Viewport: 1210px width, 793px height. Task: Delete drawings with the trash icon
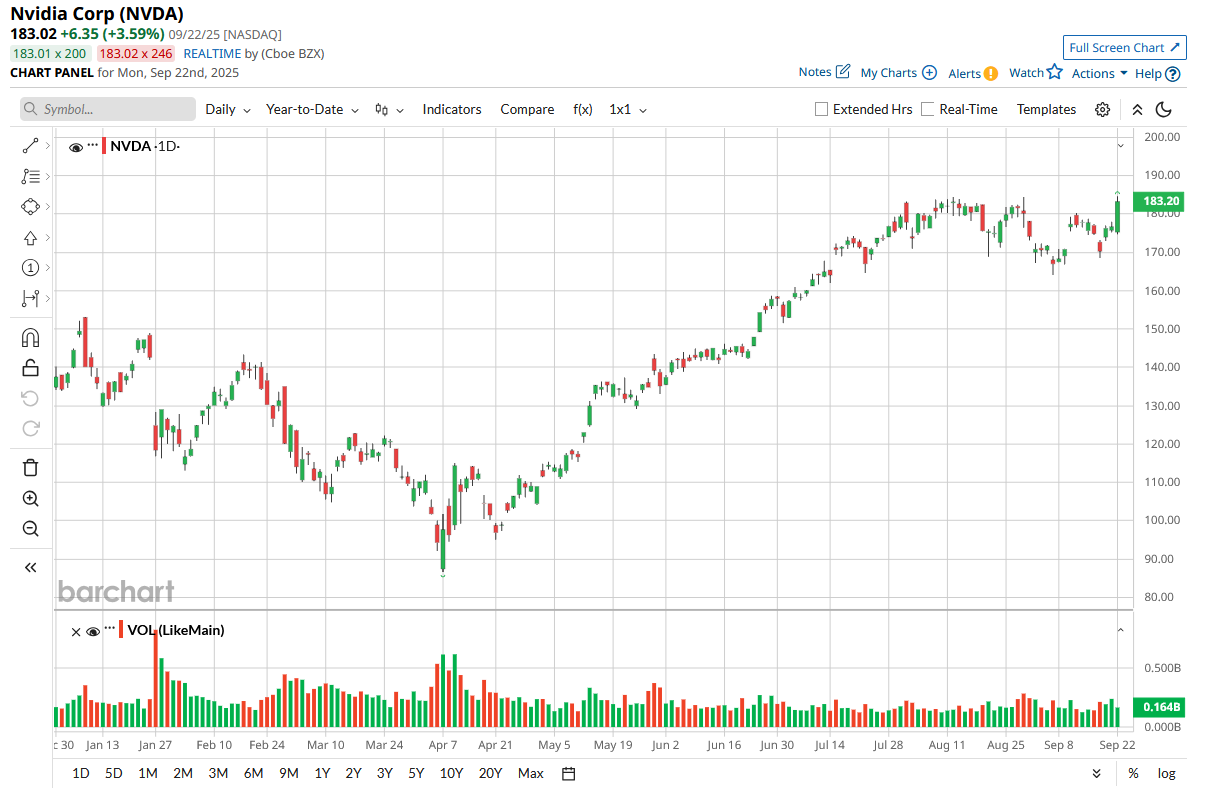(30, 467)
